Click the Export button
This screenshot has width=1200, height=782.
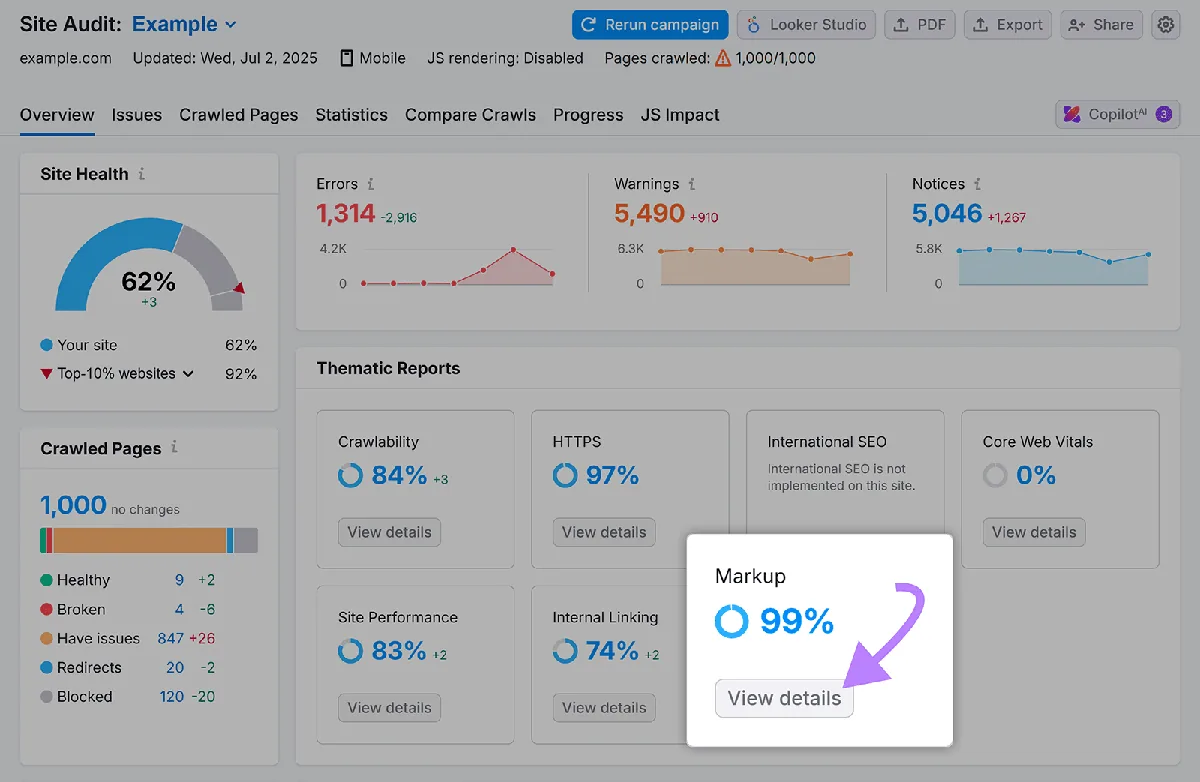coord(1007,25)
